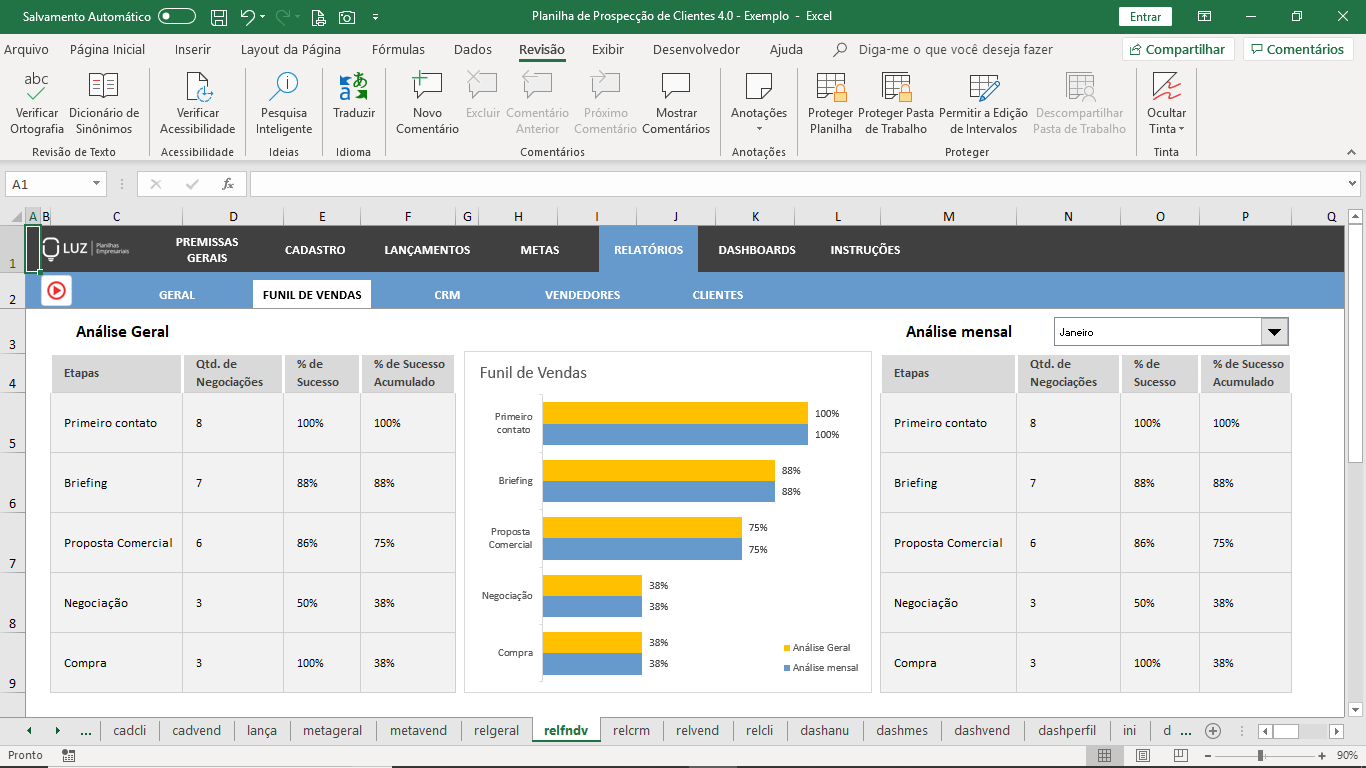This screenshot has width=1366, height=768.
Task: Open Pesquisa Inteligente lookup
Action: pyautogui.click(x=284, y=103)
